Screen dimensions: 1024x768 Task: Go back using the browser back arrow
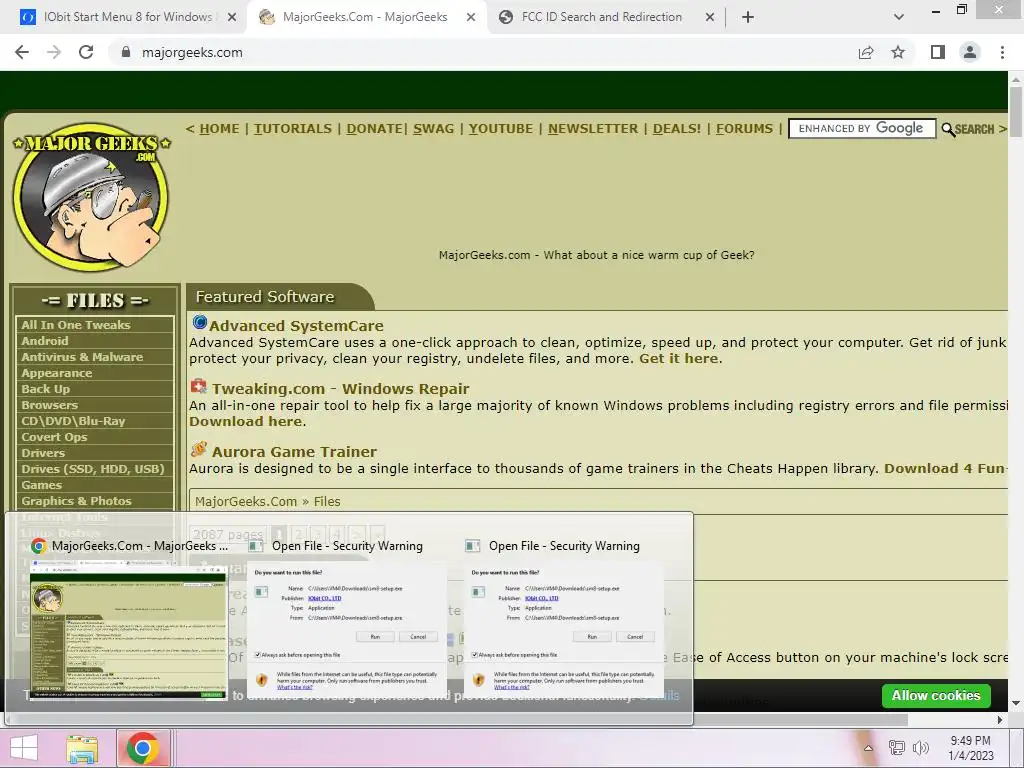click(22, 52)
